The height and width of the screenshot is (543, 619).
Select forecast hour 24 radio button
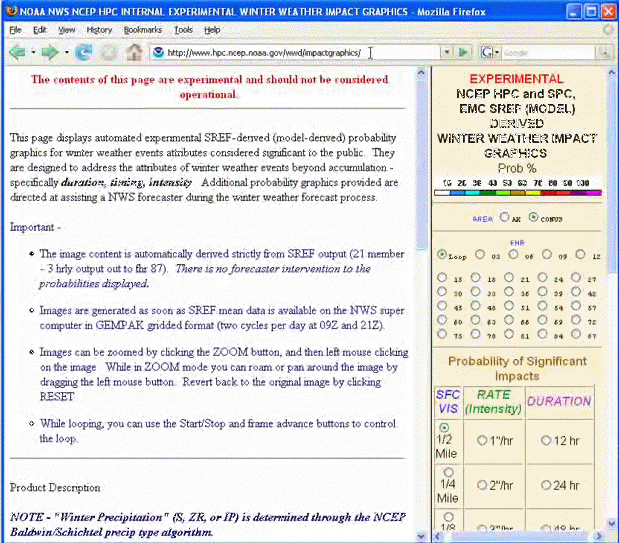coord(542,277)
